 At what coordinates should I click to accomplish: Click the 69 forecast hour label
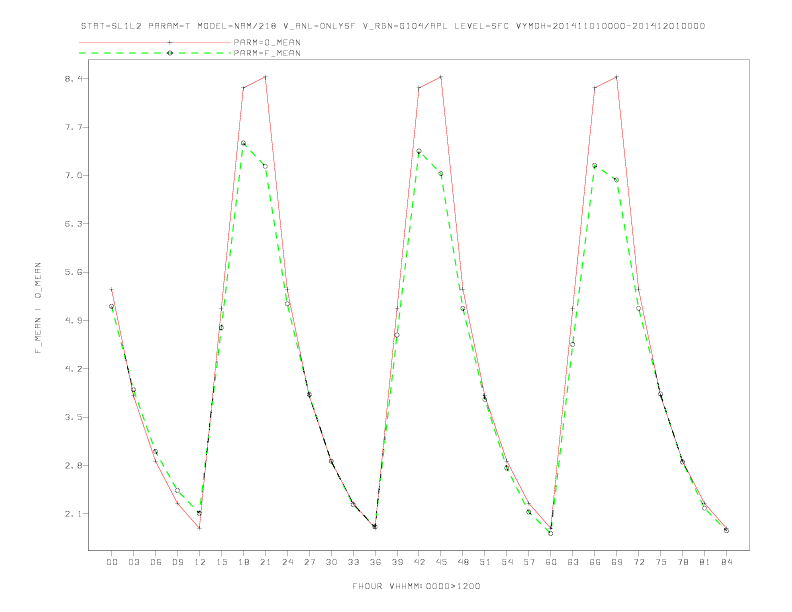616,562
